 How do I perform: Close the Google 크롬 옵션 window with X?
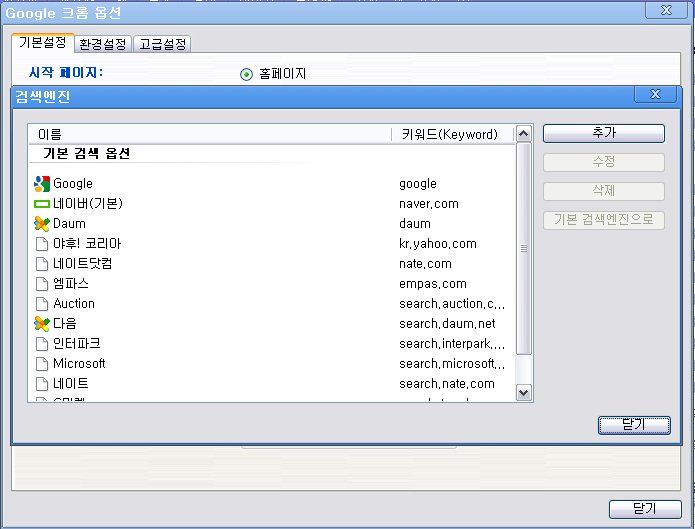(x=666, y=10)
